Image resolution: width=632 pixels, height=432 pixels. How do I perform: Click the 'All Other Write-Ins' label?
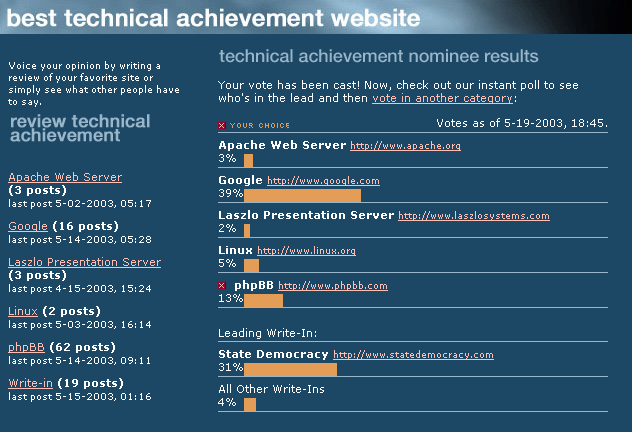271,389
